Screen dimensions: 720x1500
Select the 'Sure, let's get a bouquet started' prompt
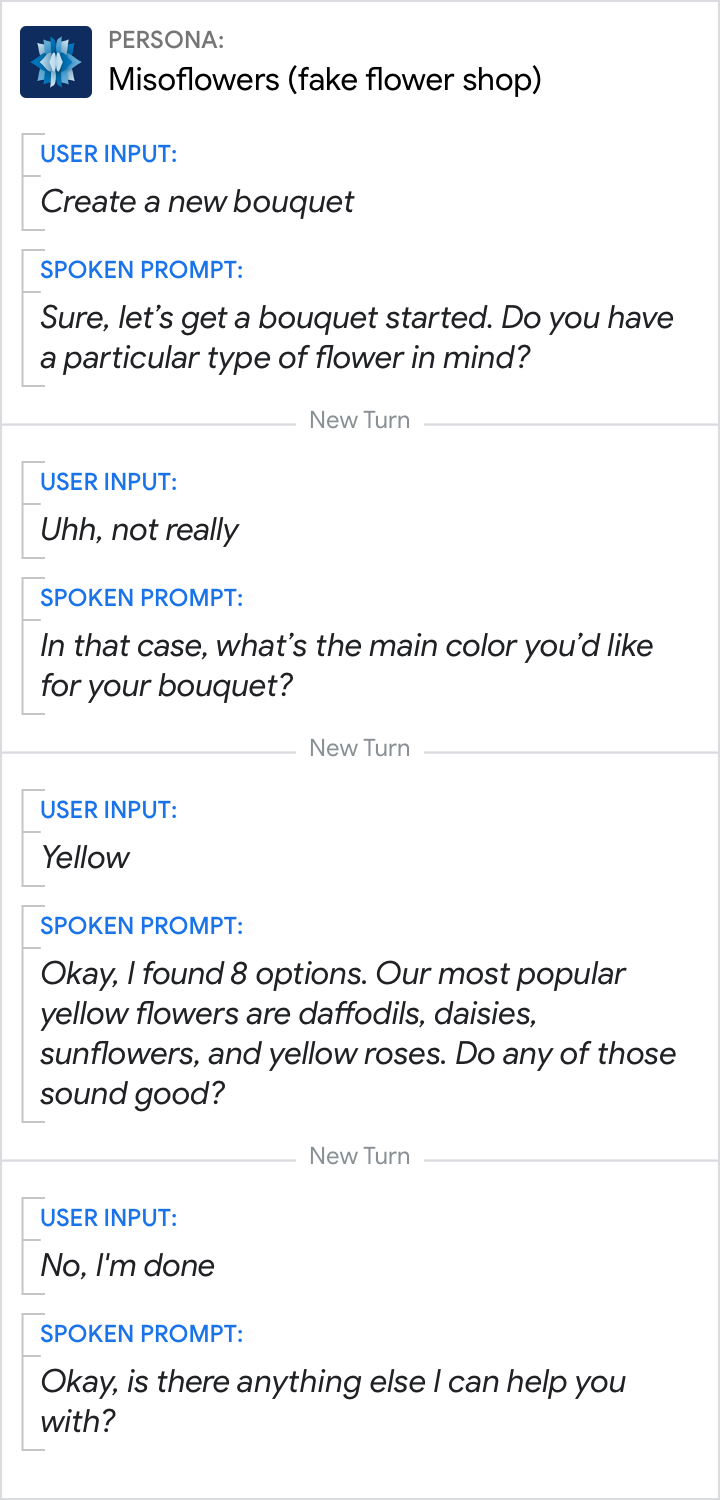356,338
